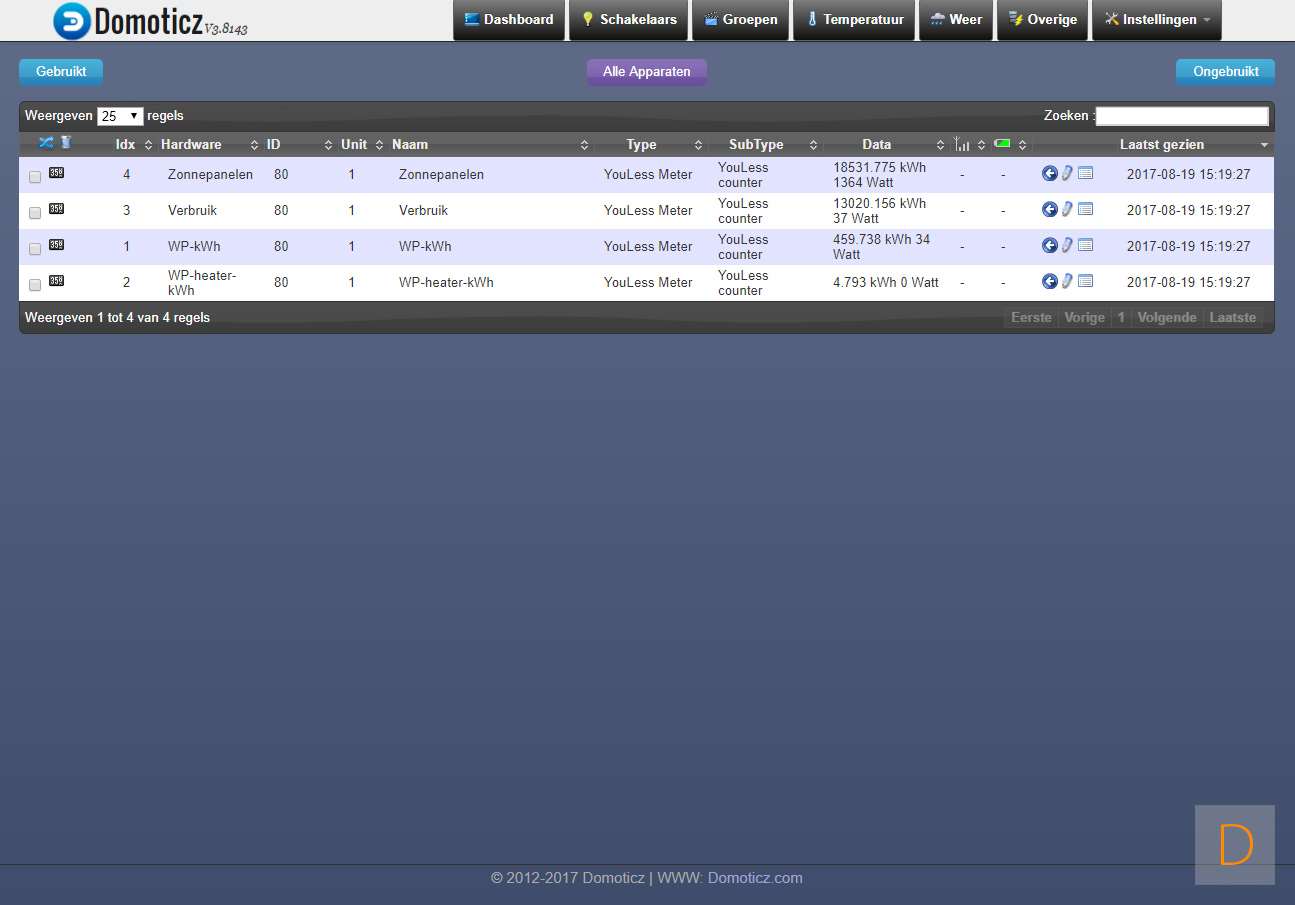Click the counter device icon in WP-kWh row
The image size is (1295, 905).
(56, 245)
